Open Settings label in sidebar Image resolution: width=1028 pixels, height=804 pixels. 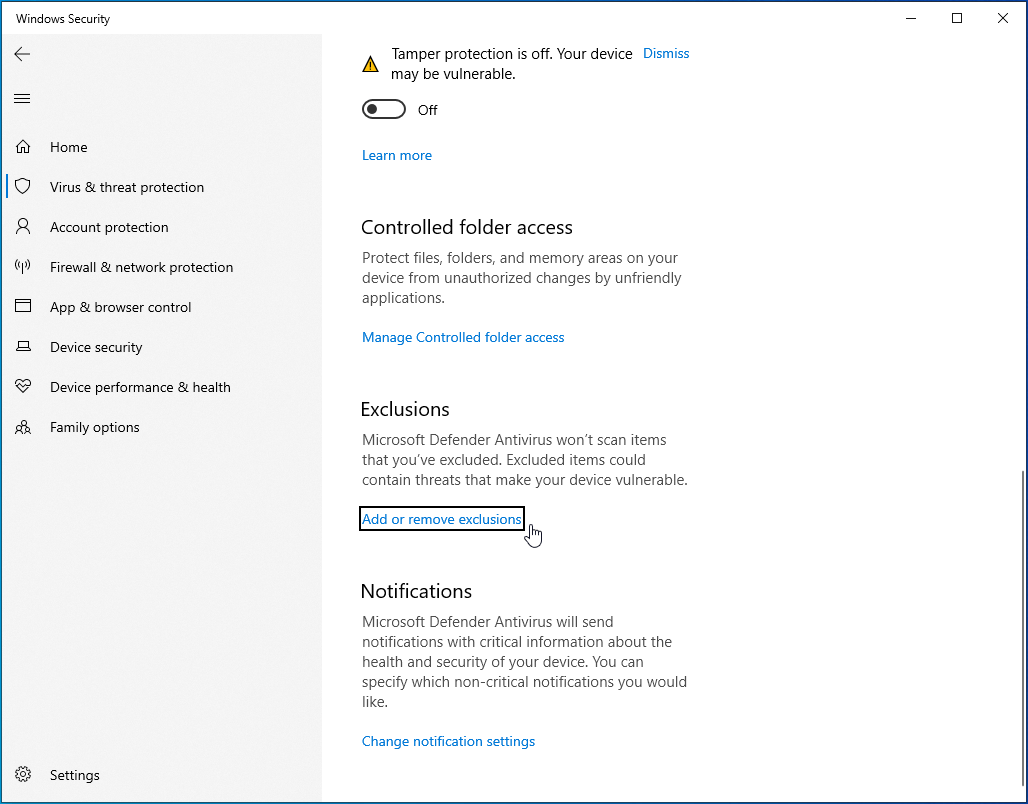[75, 775]
